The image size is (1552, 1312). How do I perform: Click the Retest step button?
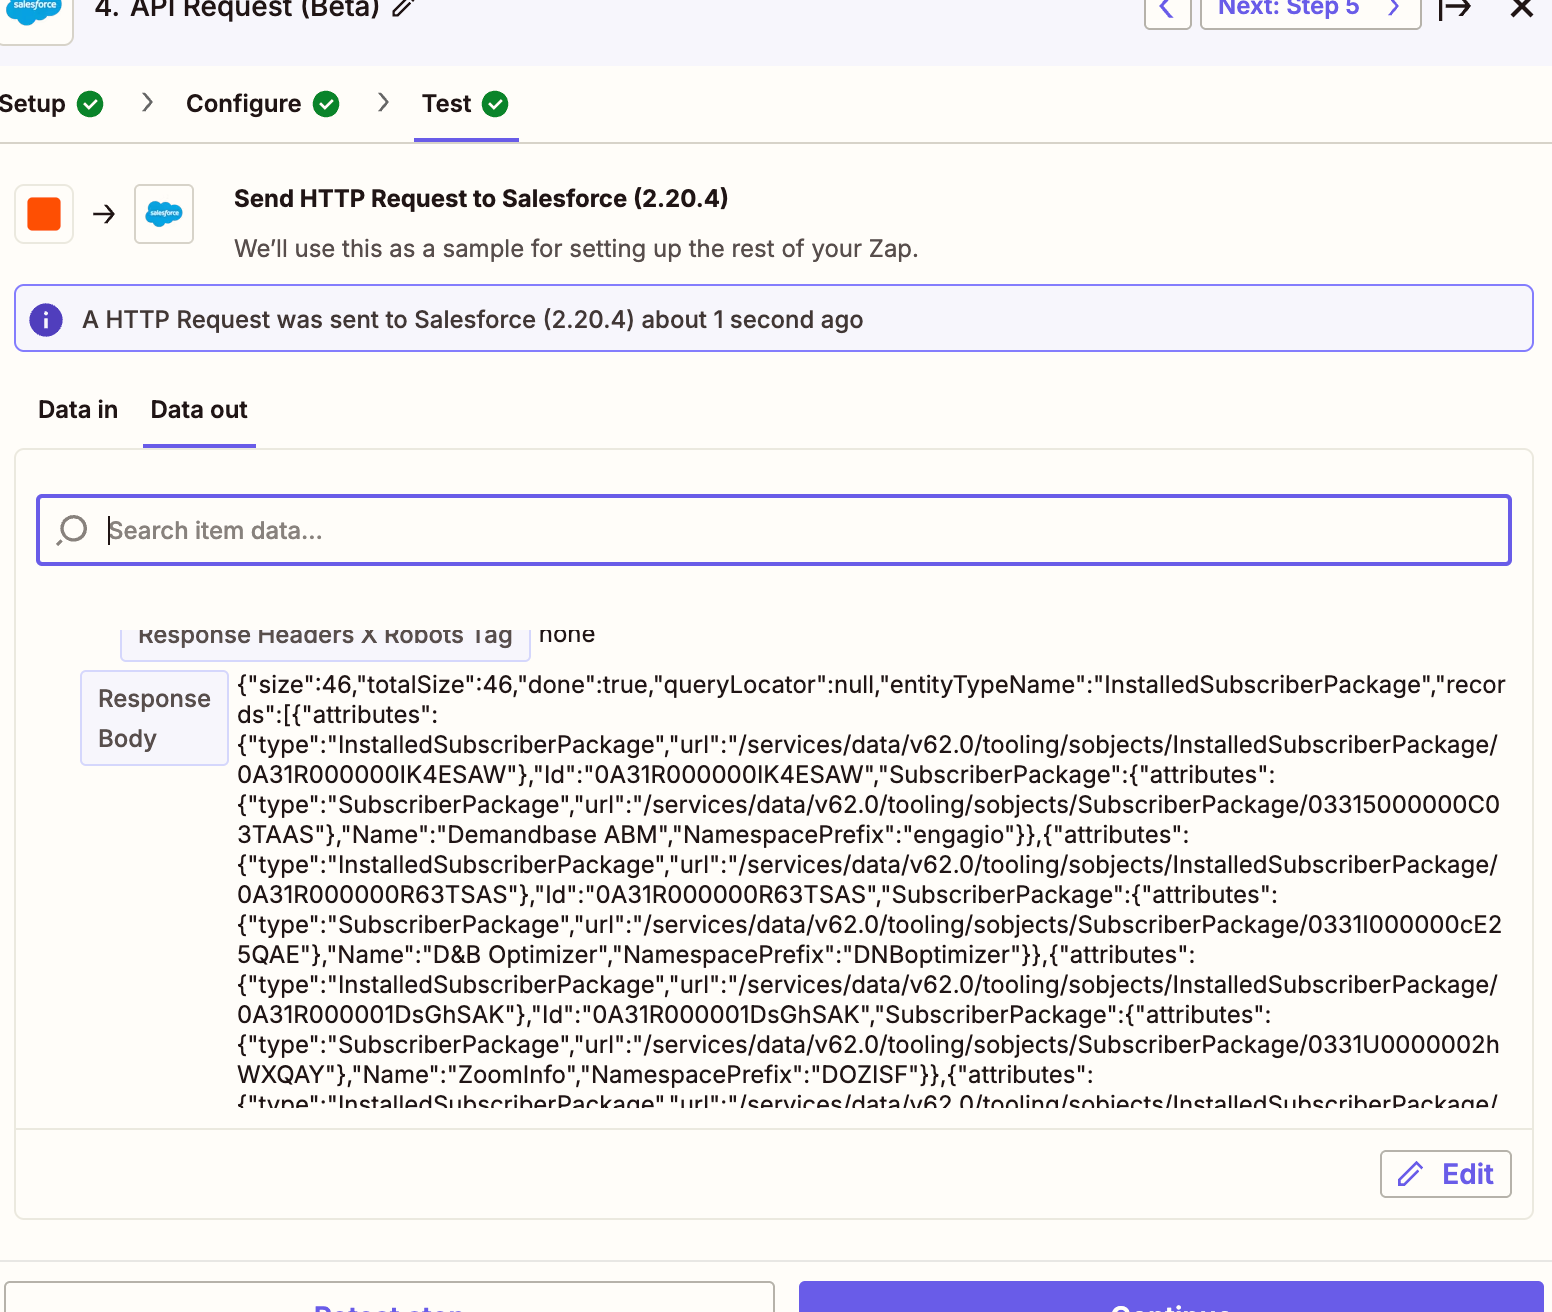tap(389, 1299)
